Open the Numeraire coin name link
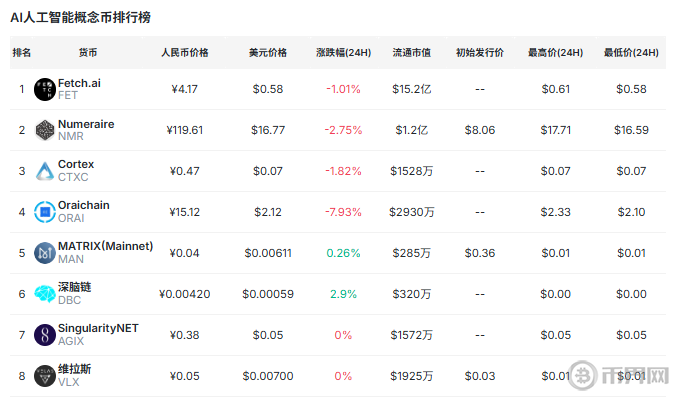This screenshot has width=680, height=403. [x=86, y=124]
